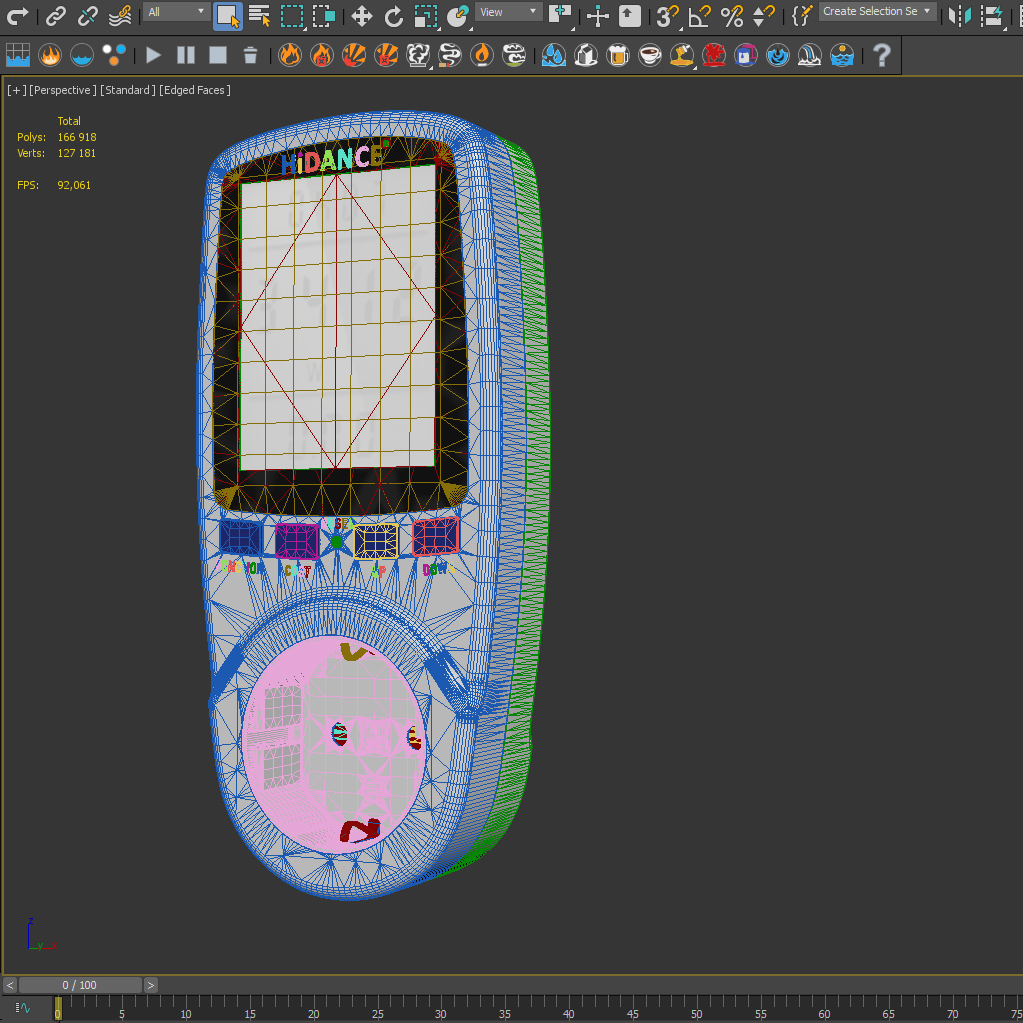Click the mini curve editor toggle icon
This screenshot has height=1023, width=1023.
click(23, 1008)
